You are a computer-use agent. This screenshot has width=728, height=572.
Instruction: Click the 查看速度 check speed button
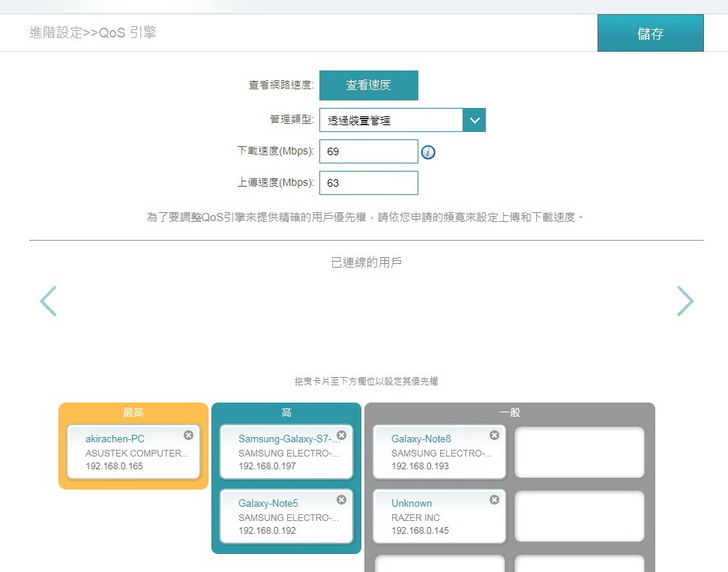coord(368,86)
